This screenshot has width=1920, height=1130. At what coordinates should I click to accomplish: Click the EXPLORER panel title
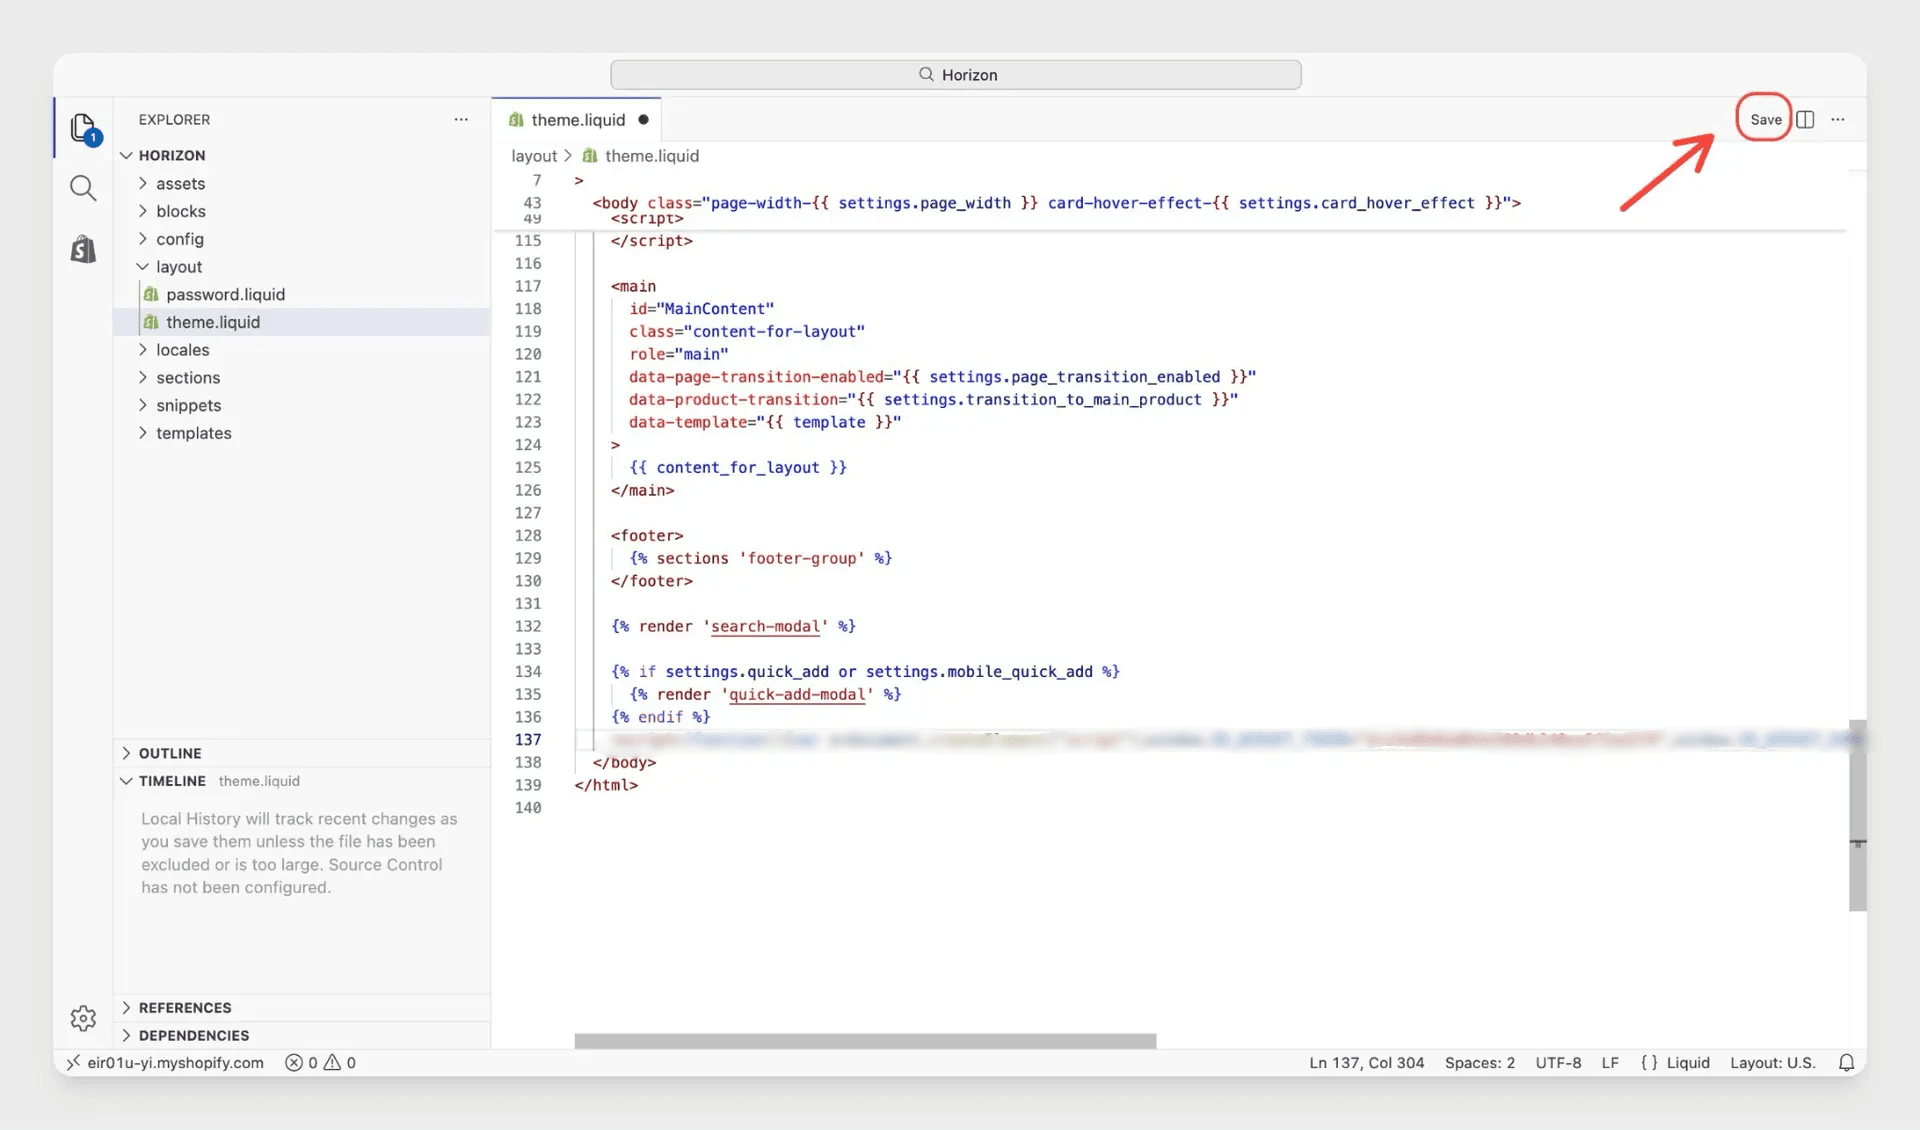click(x=174, y=120)
